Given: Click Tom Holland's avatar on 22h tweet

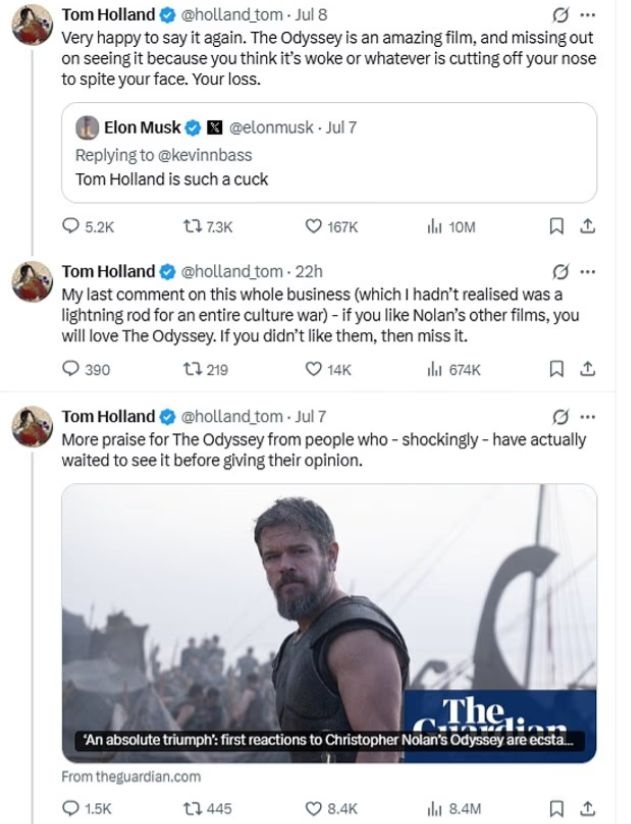Looking at the screenshot, I should (x=32, y=282).
